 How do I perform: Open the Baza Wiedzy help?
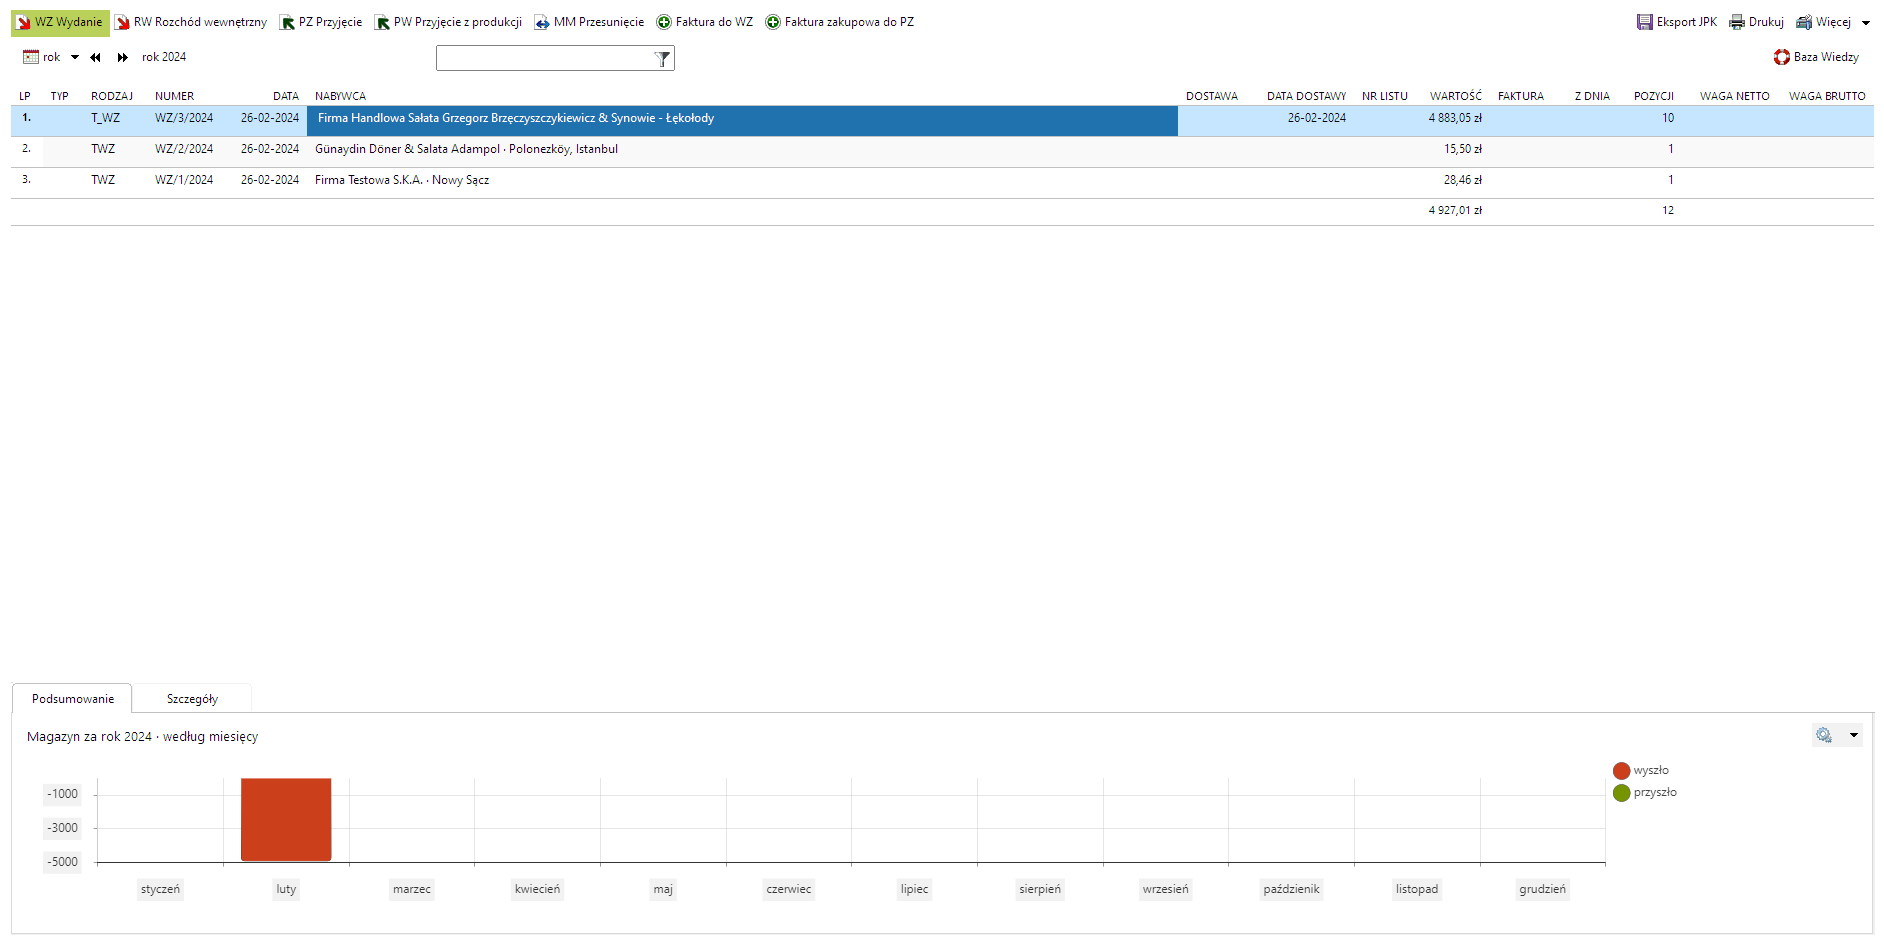1816,57
